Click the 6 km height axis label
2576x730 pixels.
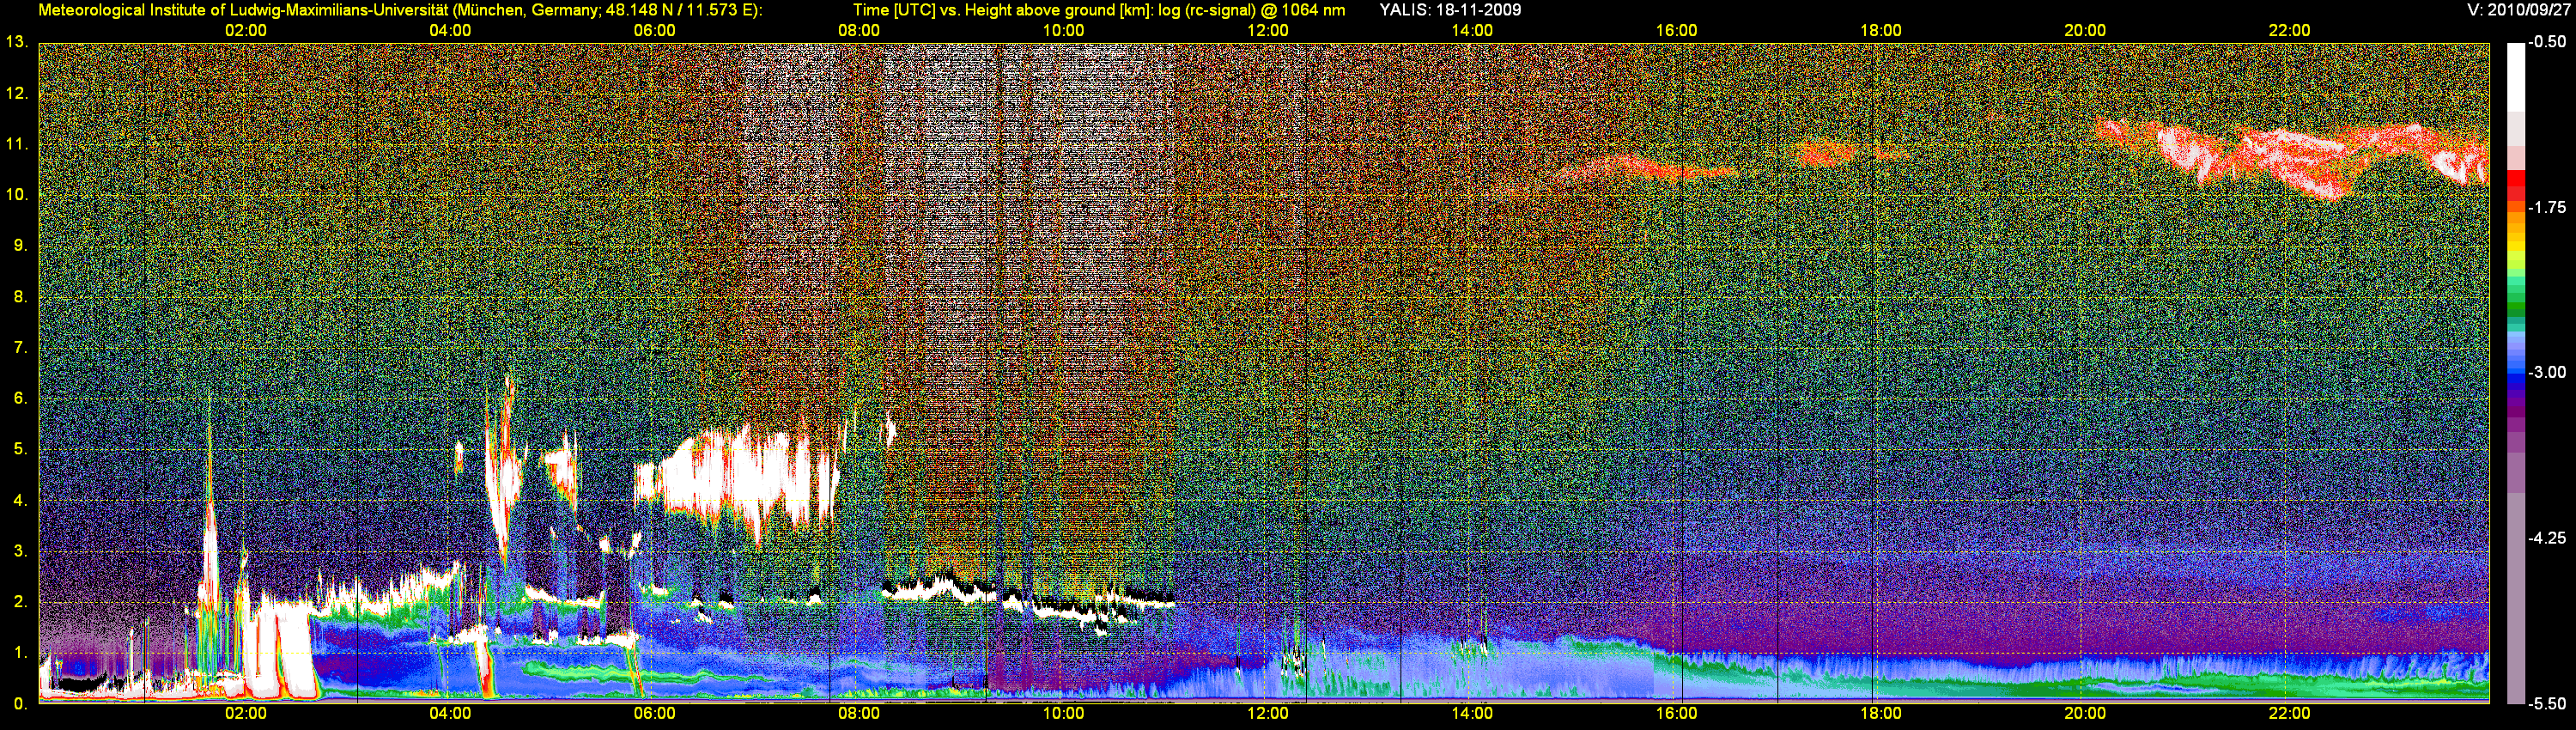click(20, 398)
